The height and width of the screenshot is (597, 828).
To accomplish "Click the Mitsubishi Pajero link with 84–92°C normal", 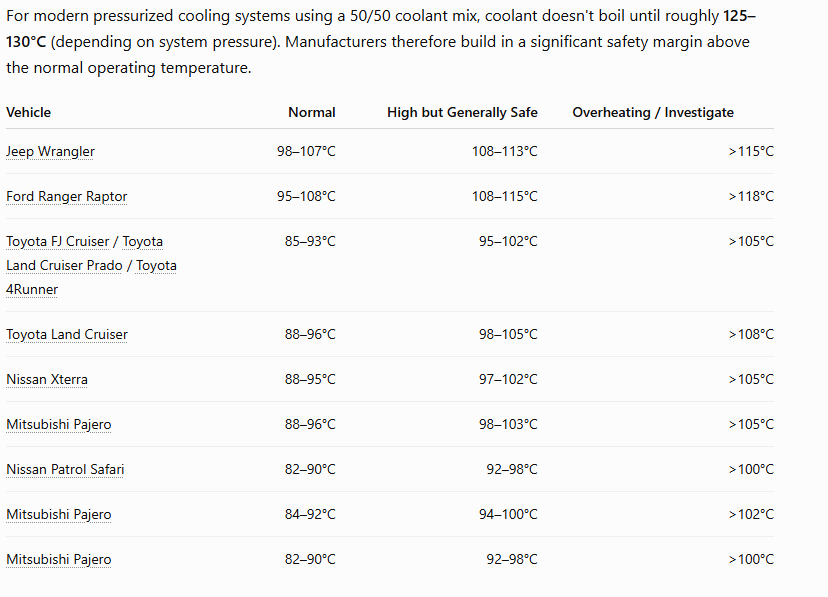I will tap(59, 514).
